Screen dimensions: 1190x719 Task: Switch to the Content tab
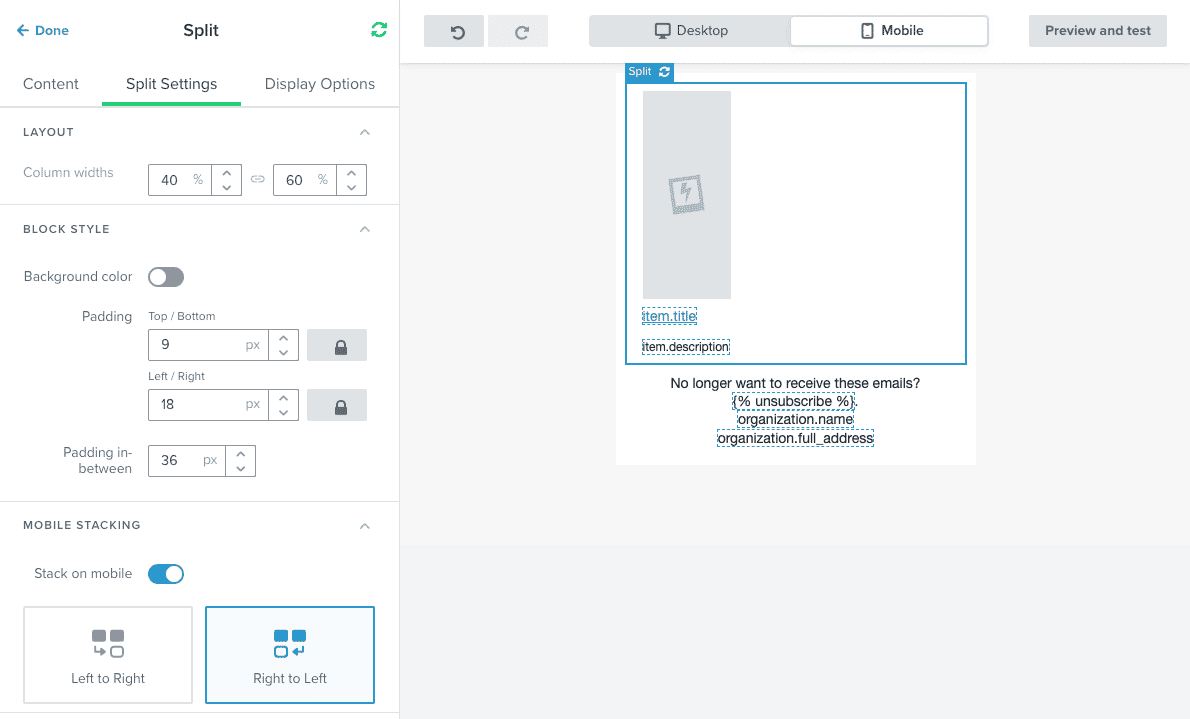tap(51, 84)
